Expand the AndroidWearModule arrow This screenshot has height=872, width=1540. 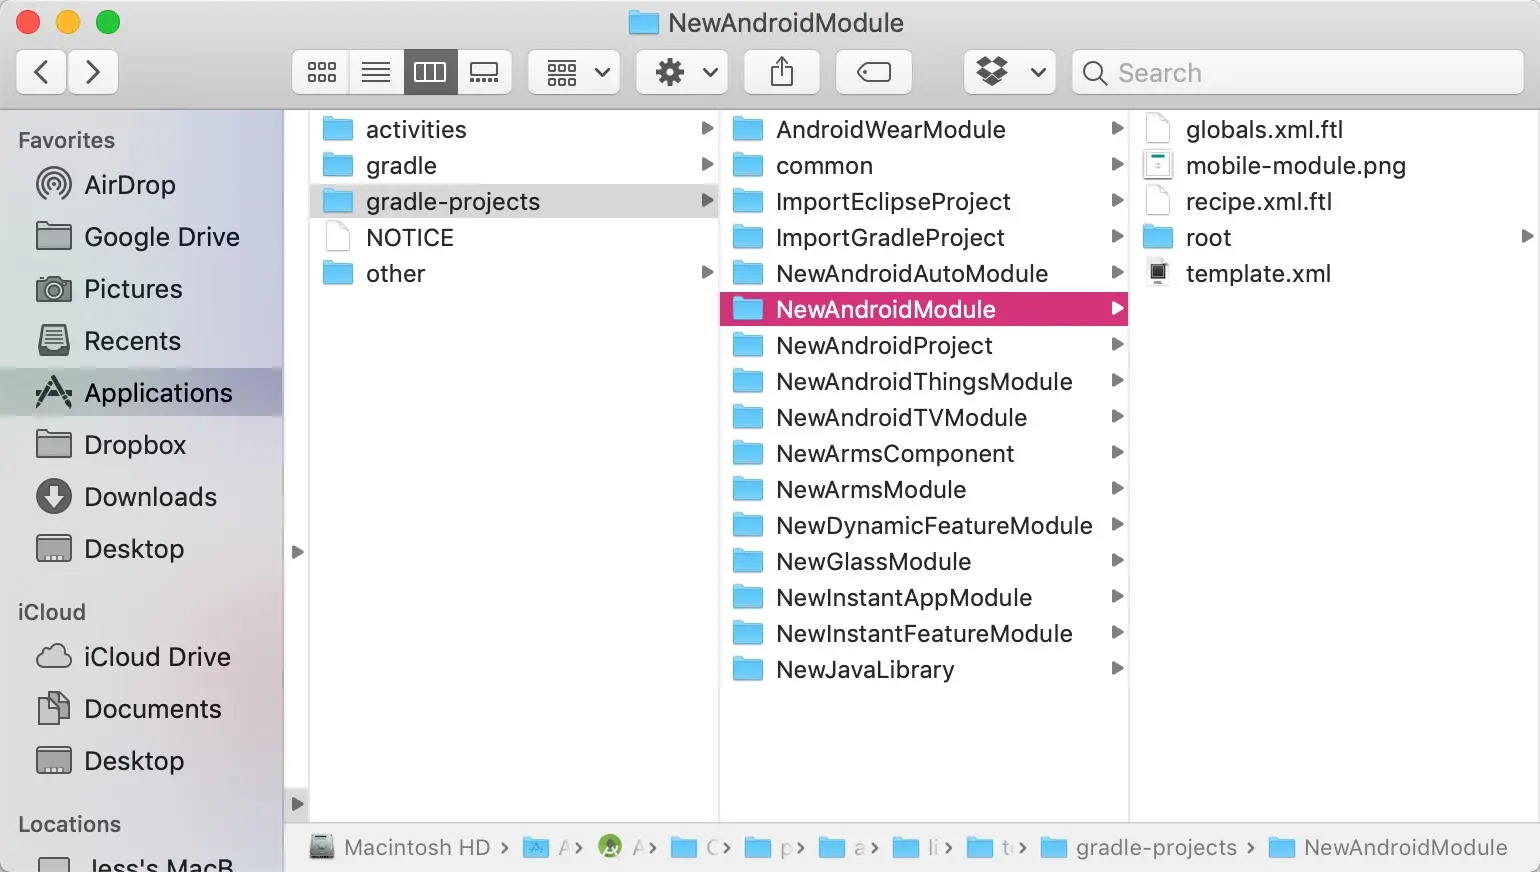(1117, 128)
